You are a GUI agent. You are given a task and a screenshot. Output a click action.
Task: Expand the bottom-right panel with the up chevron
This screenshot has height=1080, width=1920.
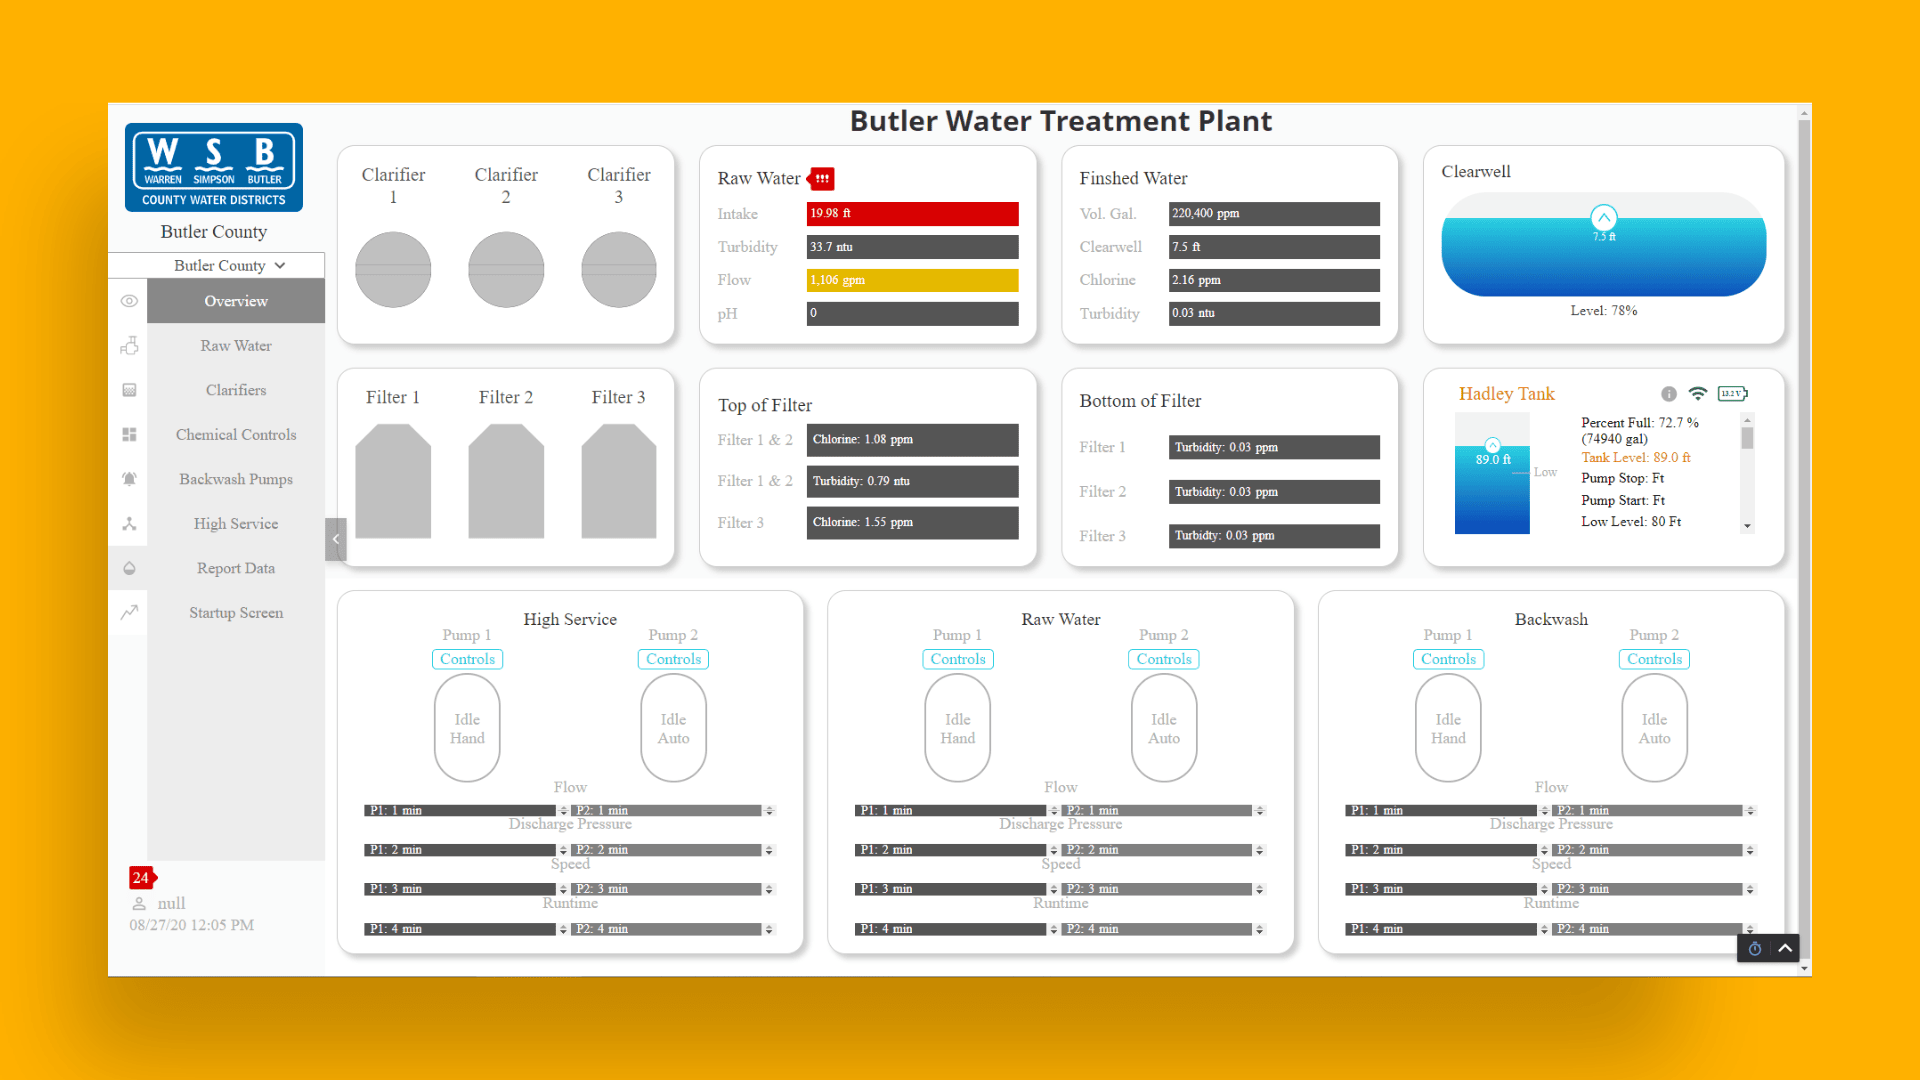1785,948
